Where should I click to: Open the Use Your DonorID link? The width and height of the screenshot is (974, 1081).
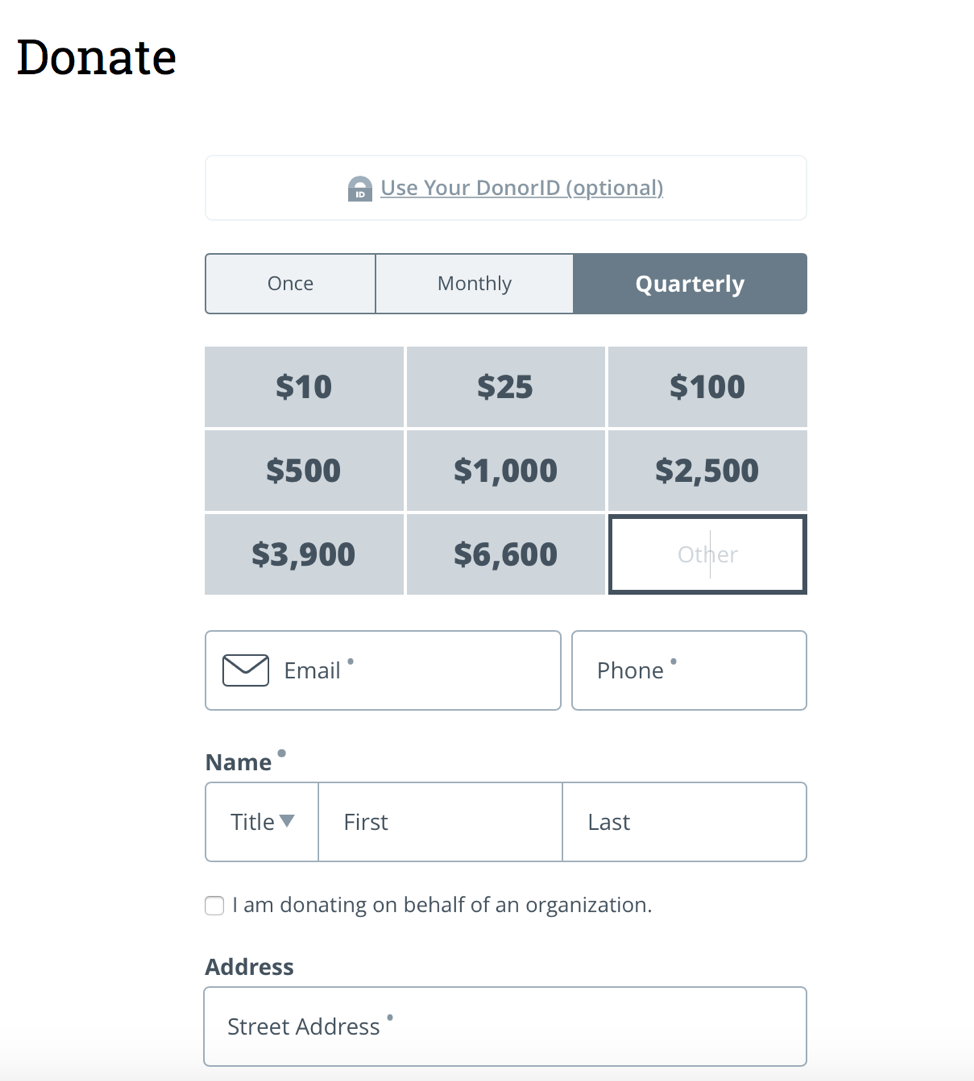pos(522,188)
